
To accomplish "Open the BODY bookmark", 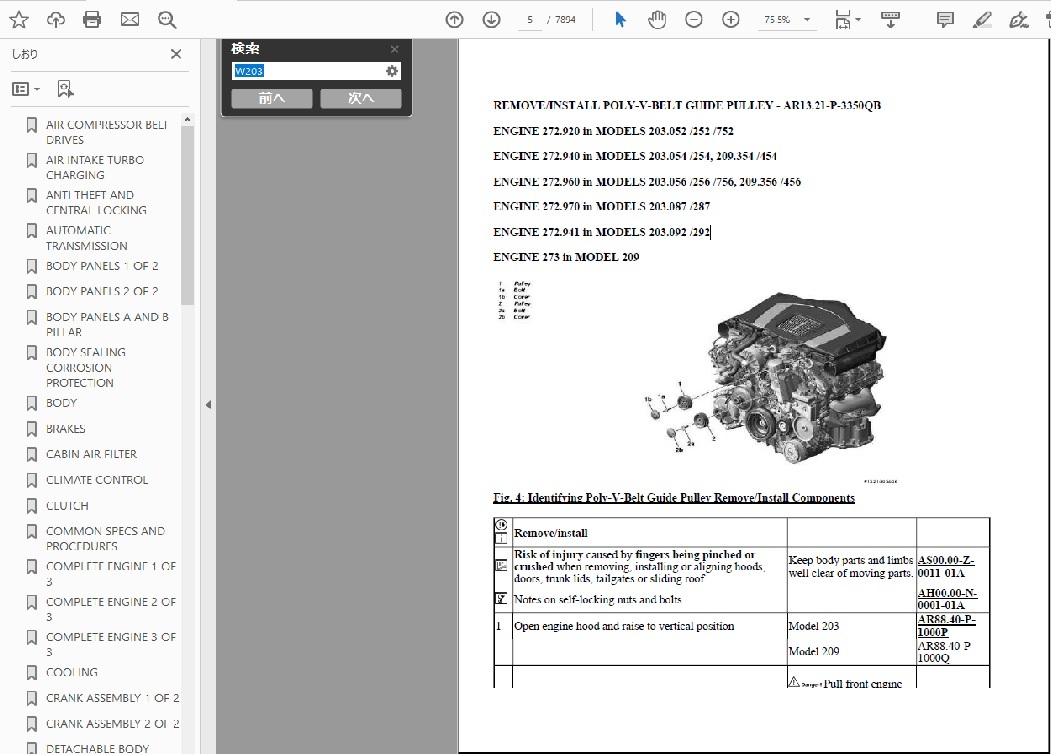I will coord(61,403).
